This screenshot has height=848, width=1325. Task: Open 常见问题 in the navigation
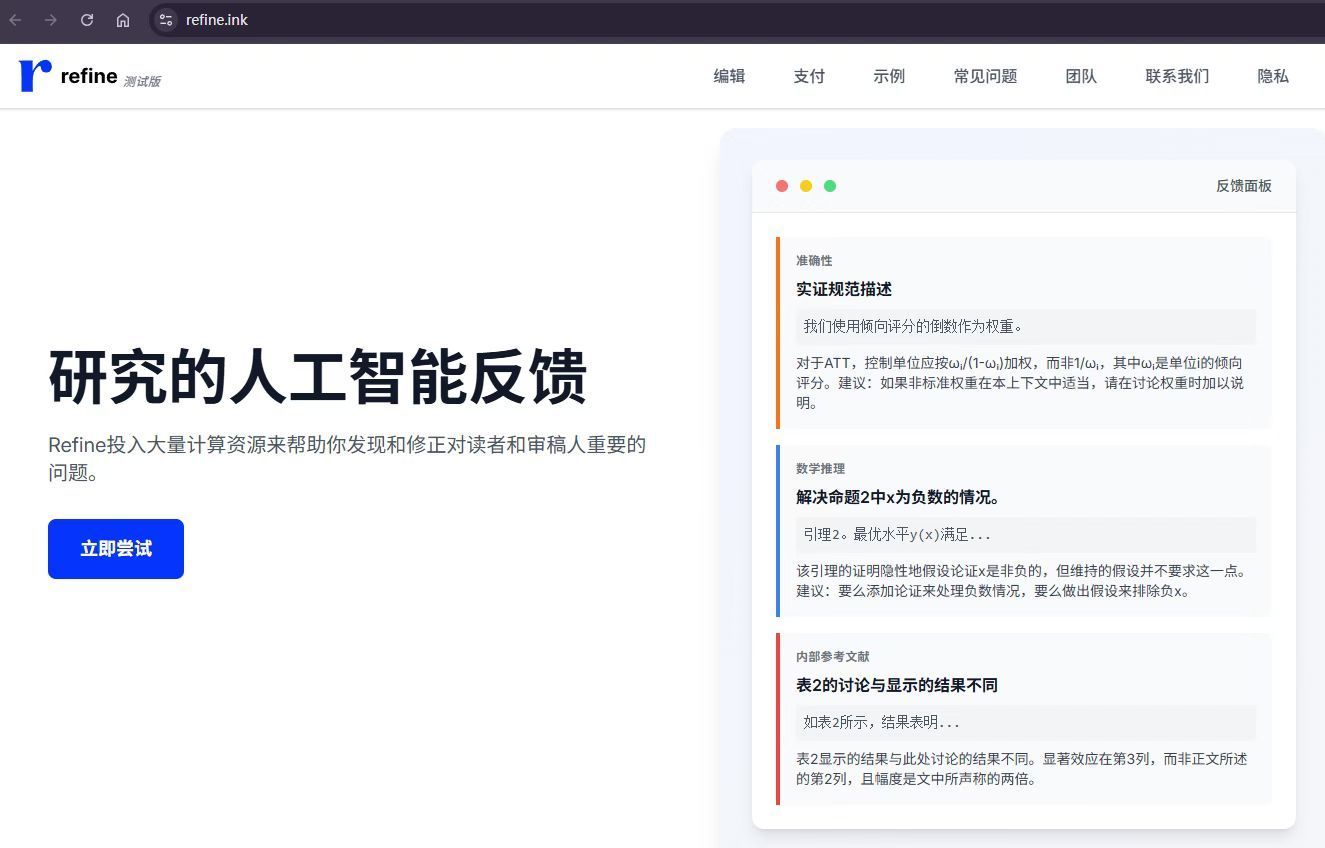pyautogui.click(x=985, y=76)
